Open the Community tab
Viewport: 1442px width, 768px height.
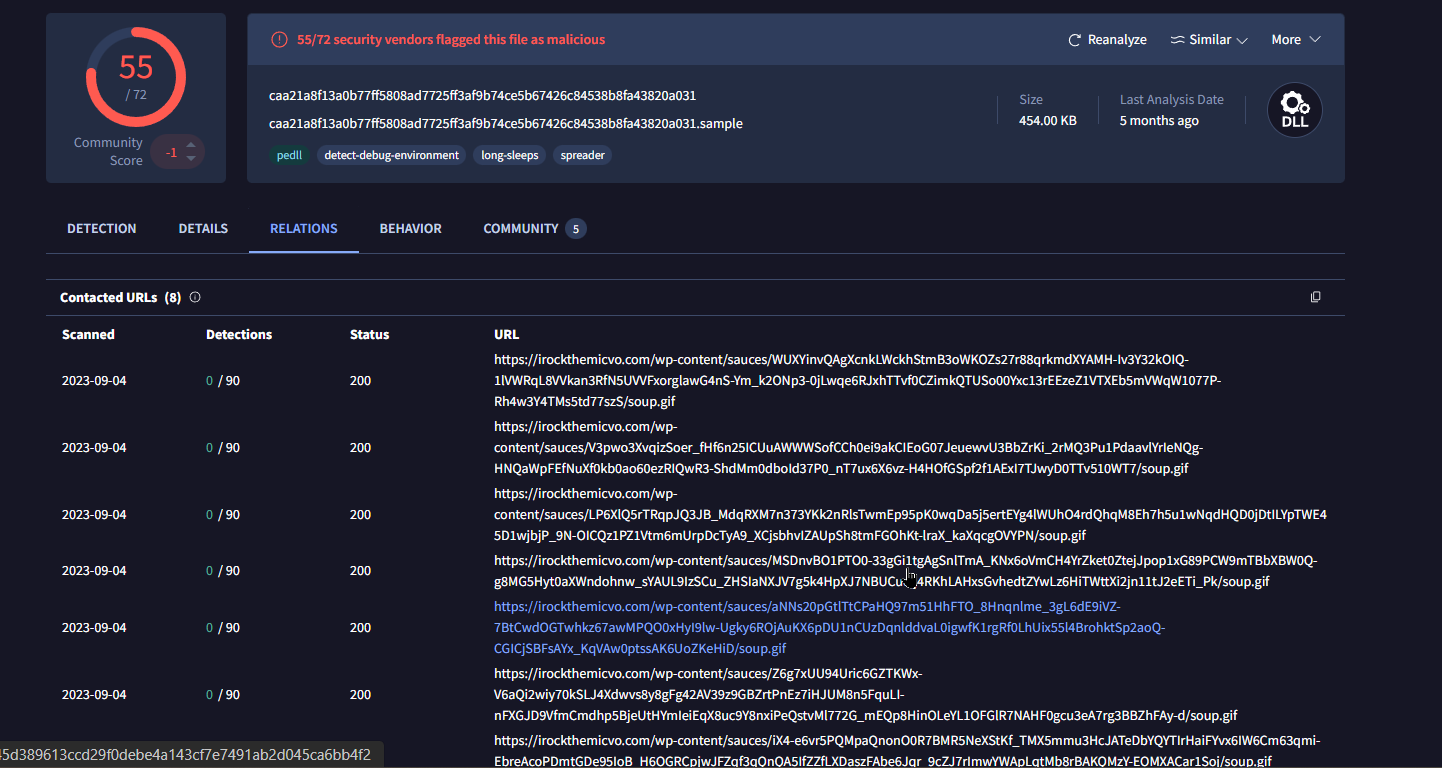pyautogui.click(x=521, y=229)
